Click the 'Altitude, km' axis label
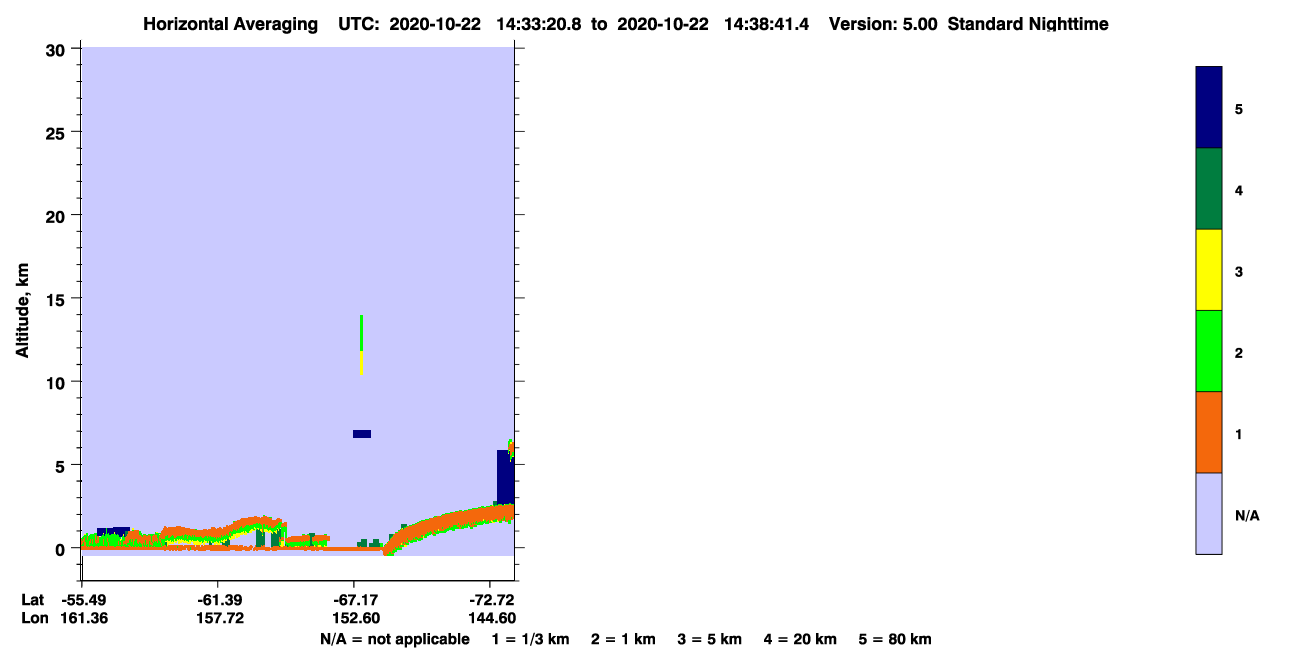 22,311
